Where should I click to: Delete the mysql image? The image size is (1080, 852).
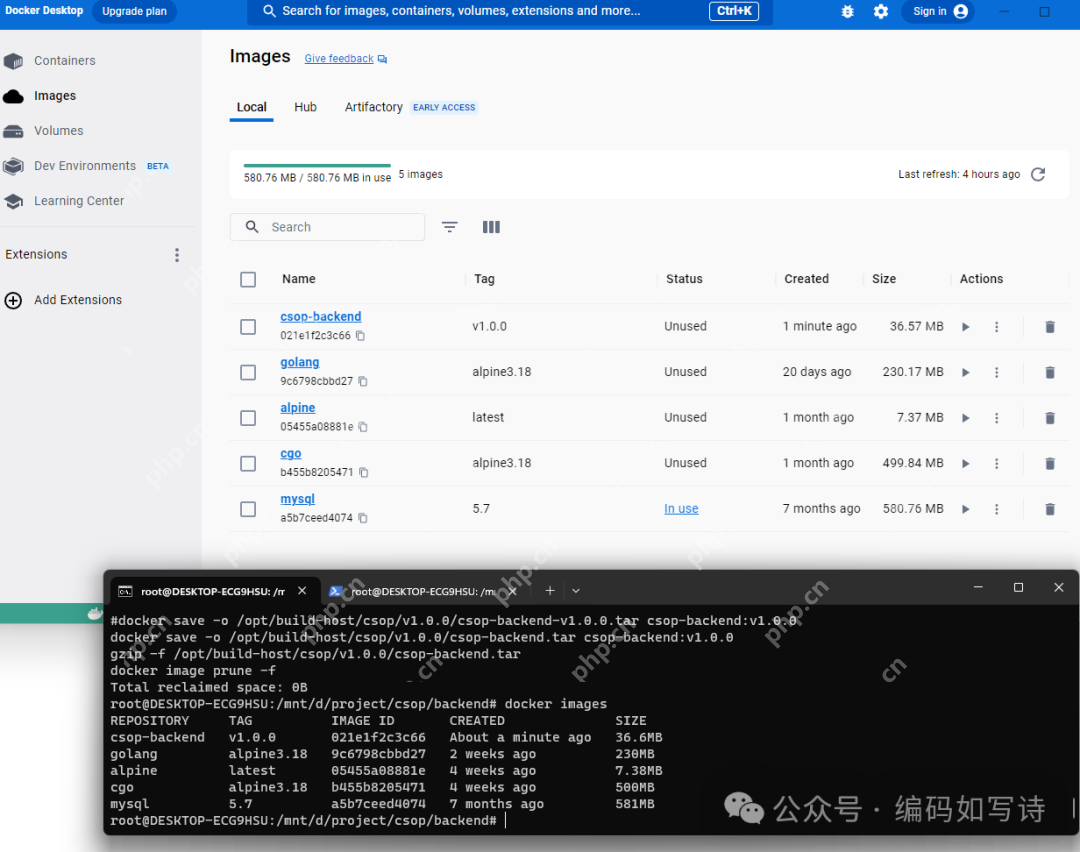click(x=1050, y=509)
